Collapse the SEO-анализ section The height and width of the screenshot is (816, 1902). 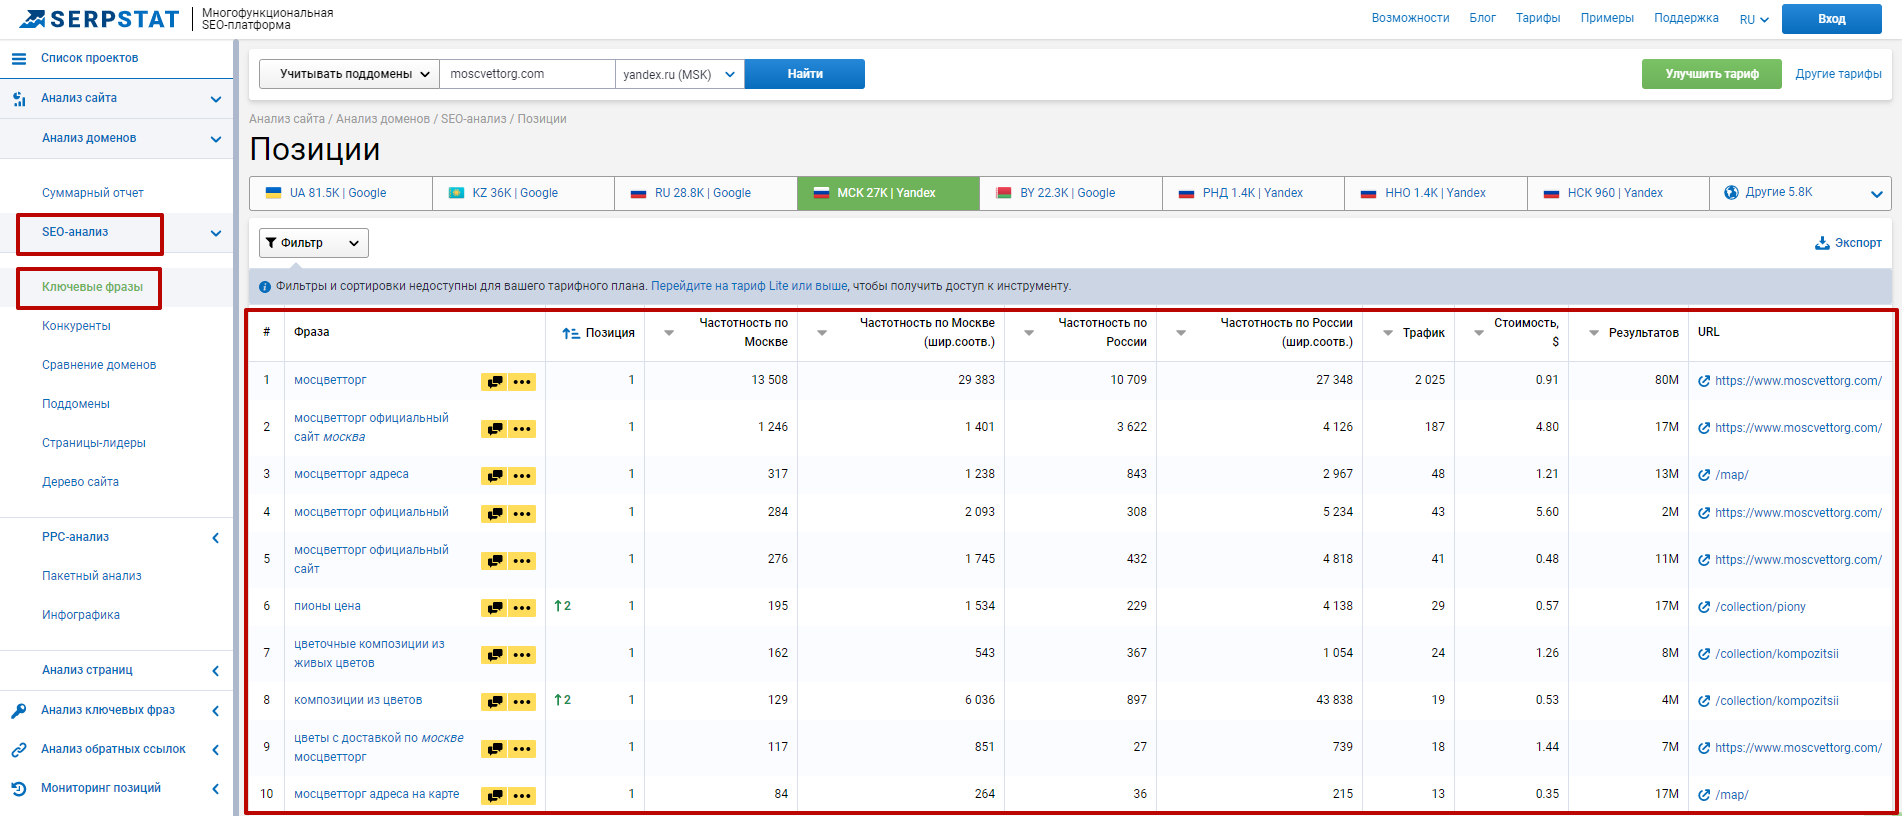tap(216, 234)
